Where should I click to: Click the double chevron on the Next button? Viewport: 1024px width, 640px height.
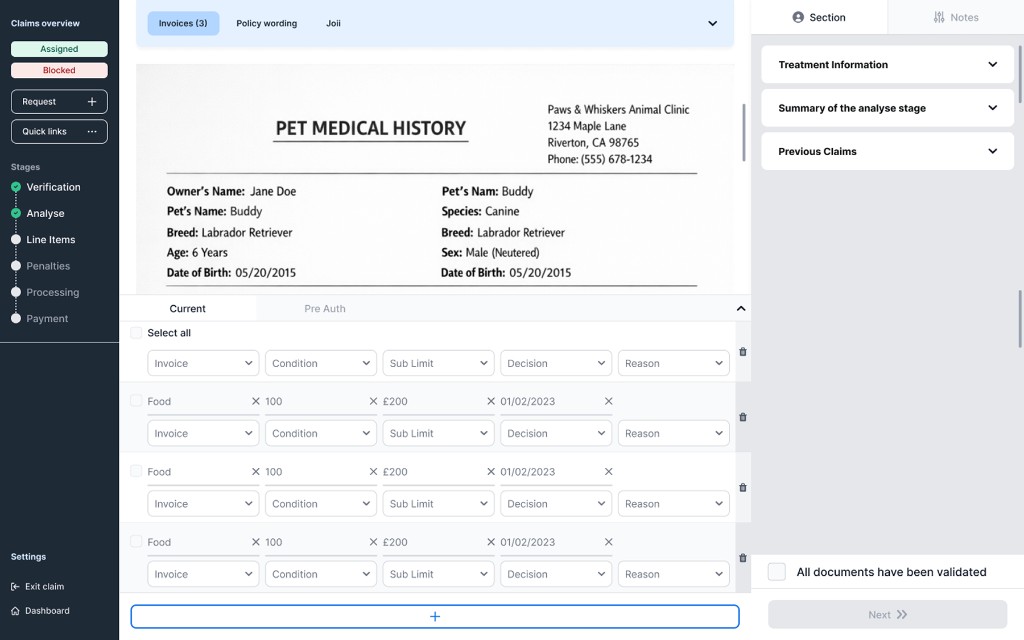[x=902, y=615]
